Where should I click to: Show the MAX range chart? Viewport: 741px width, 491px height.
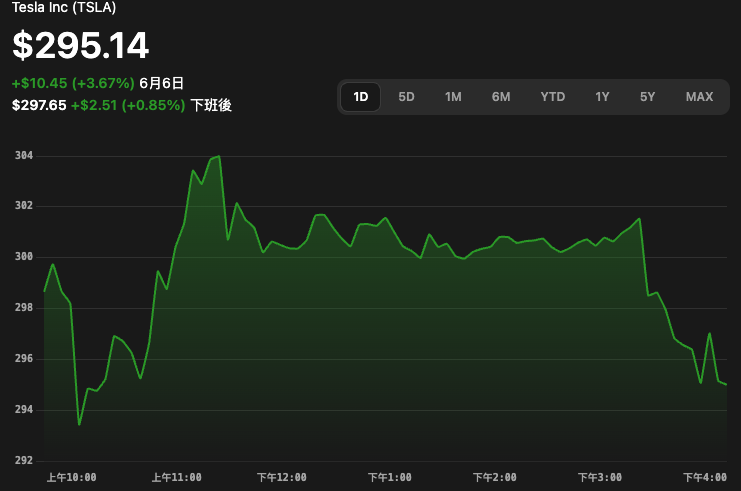tap(699, 97)
